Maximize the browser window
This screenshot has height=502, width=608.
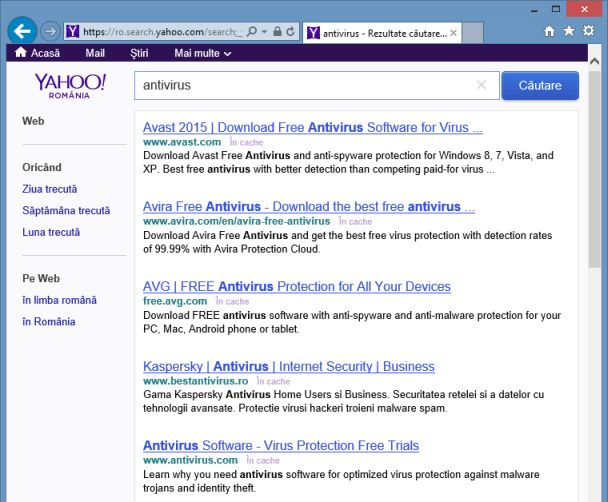(556, 9)
